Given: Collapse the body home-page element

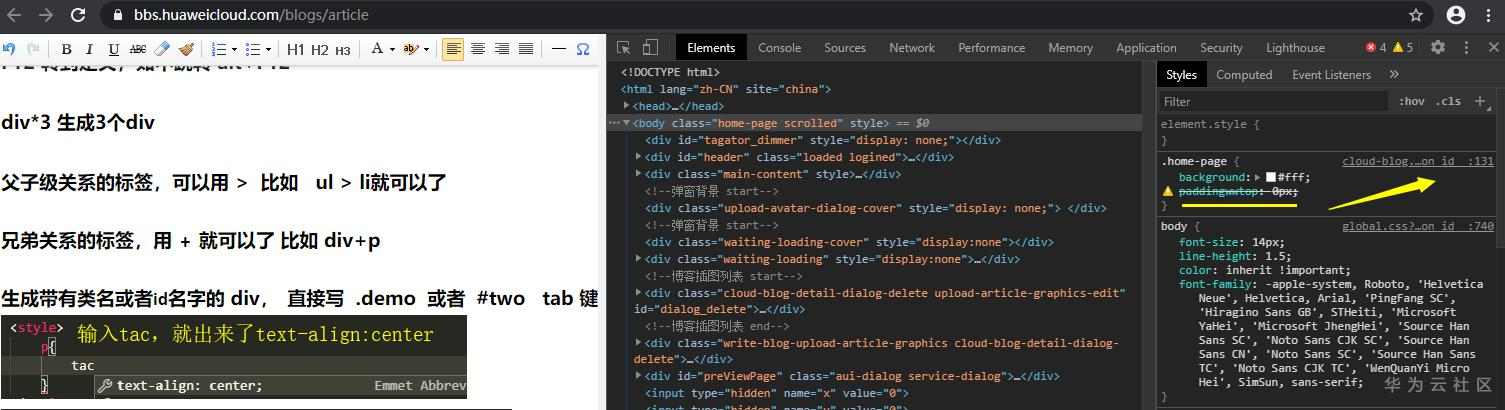Looking at the screenshot, I should click(x=627, y=123).
